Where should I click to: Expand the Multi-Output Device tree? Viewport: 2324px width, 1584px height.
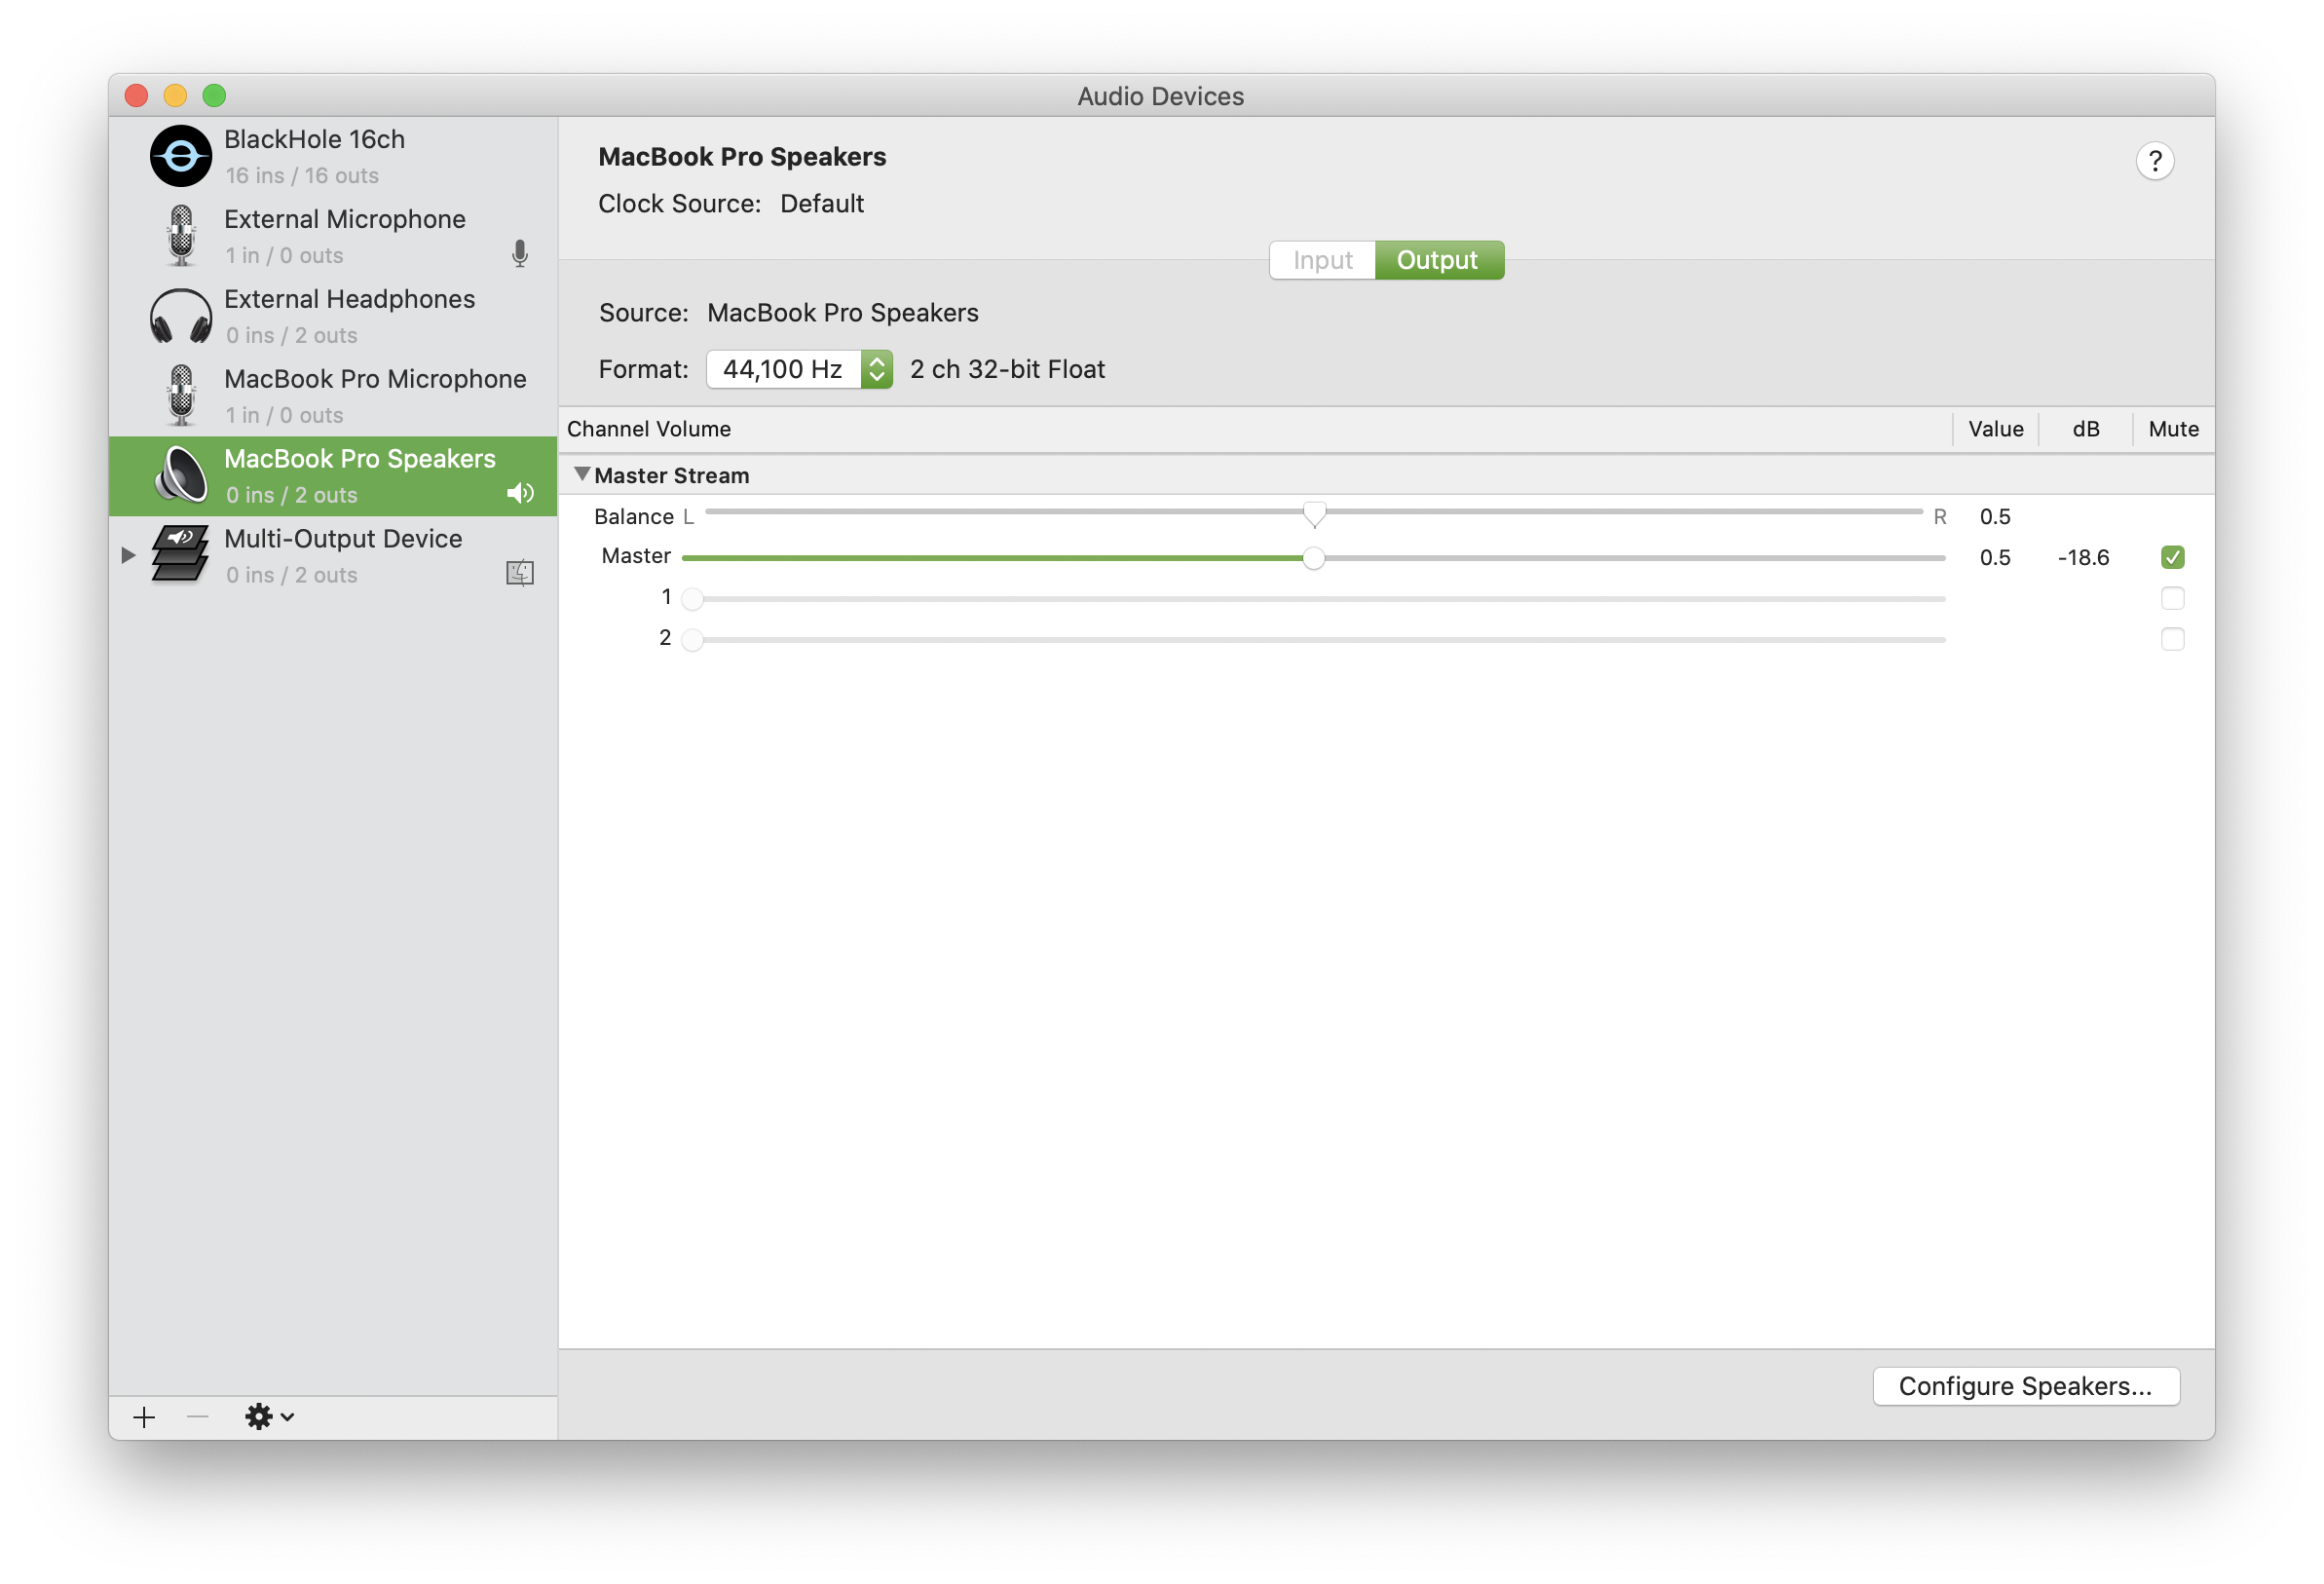[x=129, y=554]
